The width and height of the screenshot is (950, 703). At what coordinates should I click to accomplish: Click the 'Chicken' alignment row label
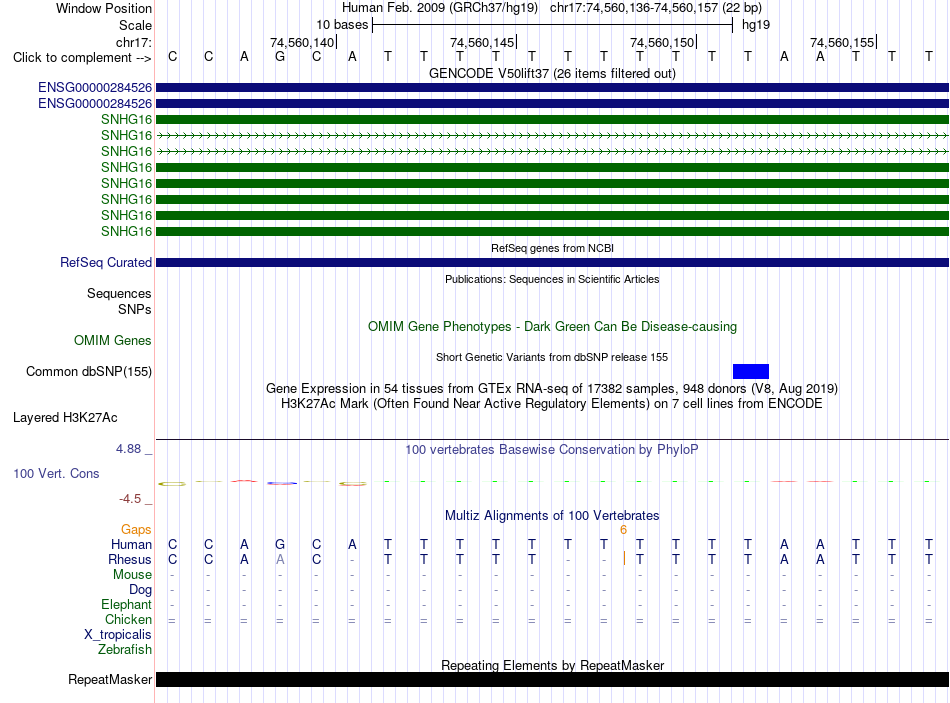pos(128,619)
